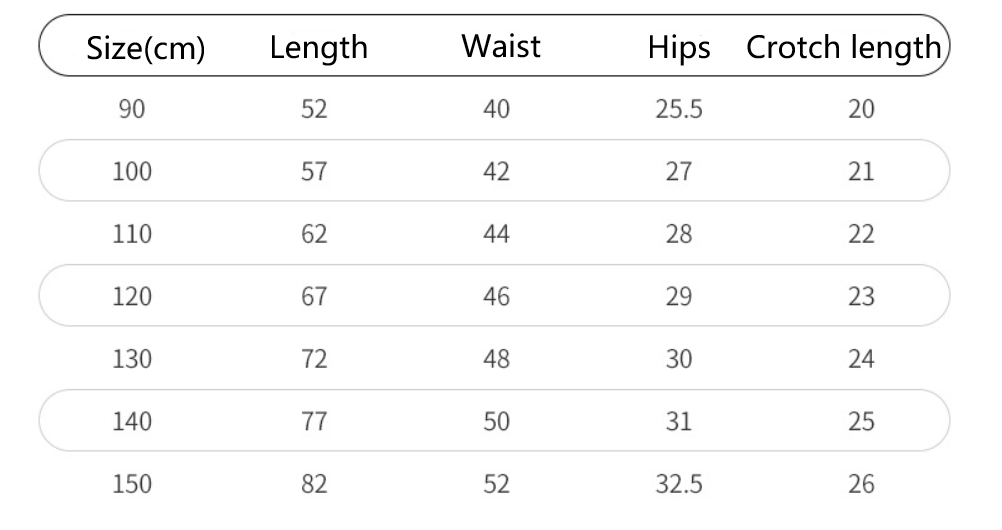Click the Hips column header

point(678,47)
